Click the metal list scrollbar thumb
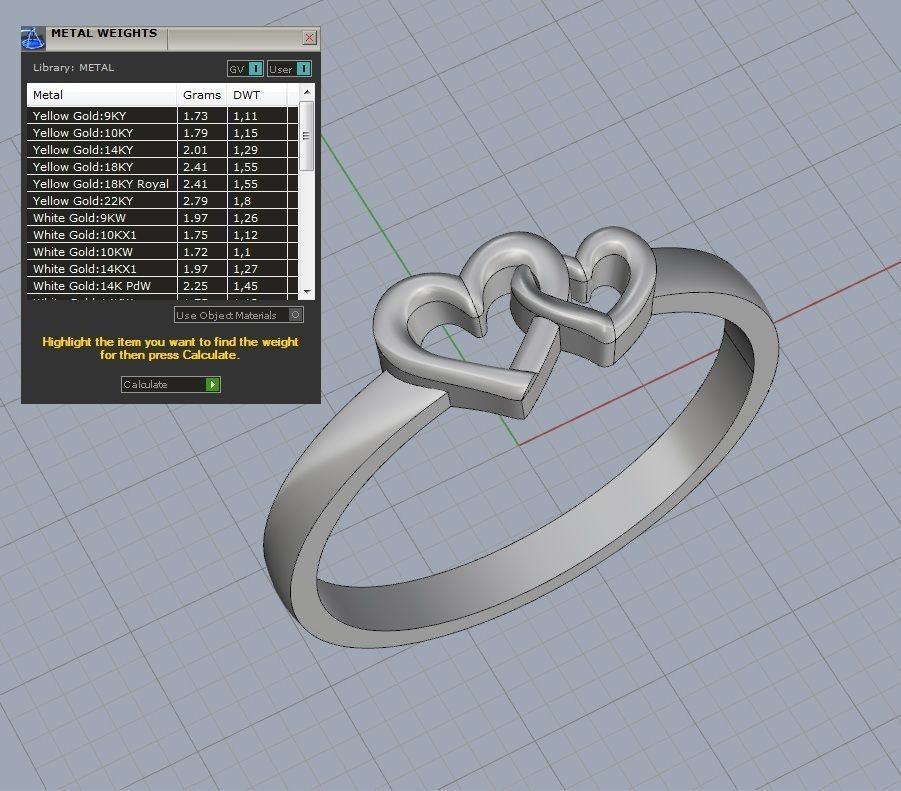The width and height of the screenshot is (901, 791). point(307,136)
